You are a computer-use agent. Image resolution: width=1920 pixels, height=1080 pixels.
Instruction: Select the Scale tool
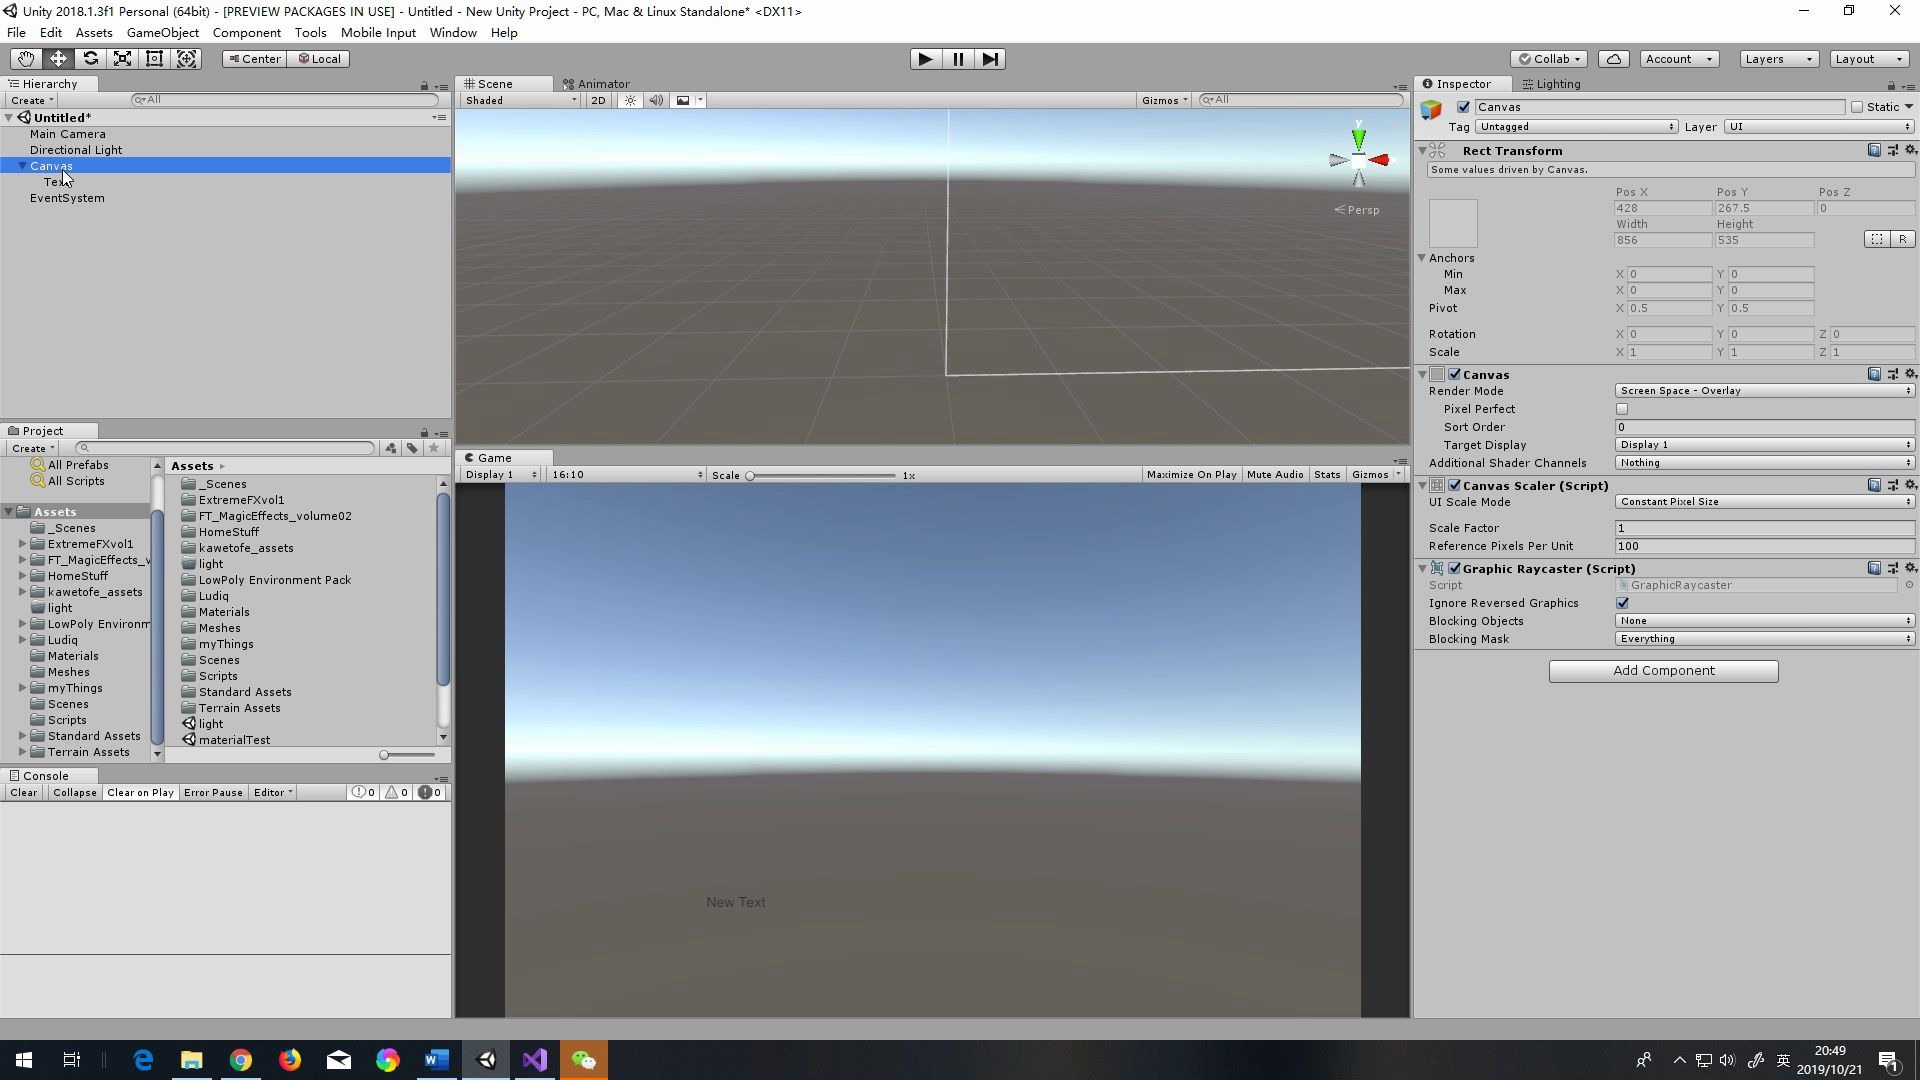tap(122, 58)
